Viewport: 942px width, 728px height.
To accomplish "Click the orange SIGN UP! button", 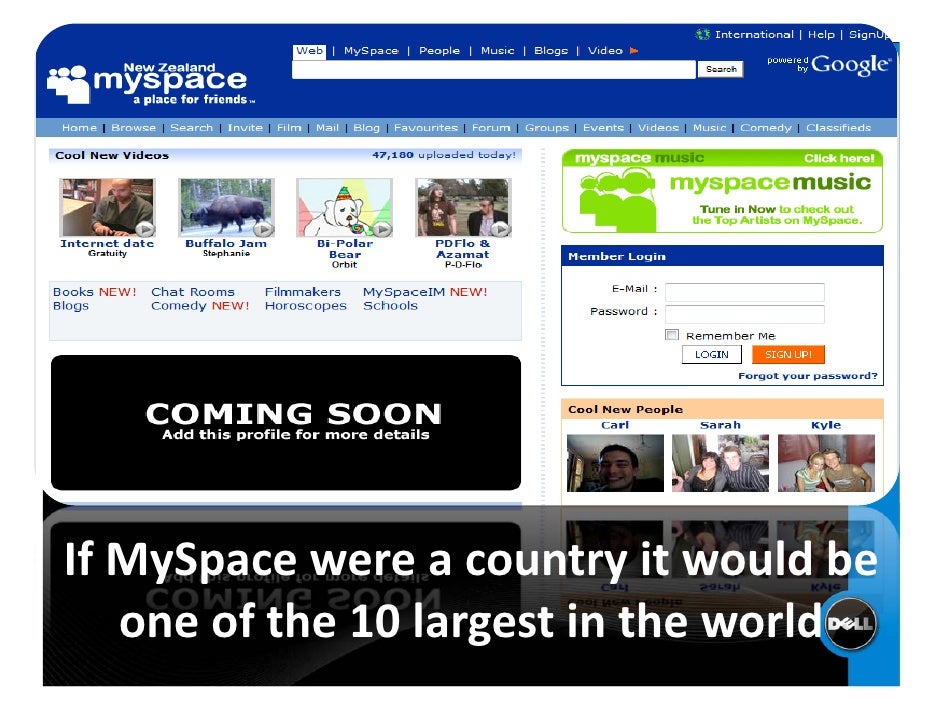I will pos(788,354).
